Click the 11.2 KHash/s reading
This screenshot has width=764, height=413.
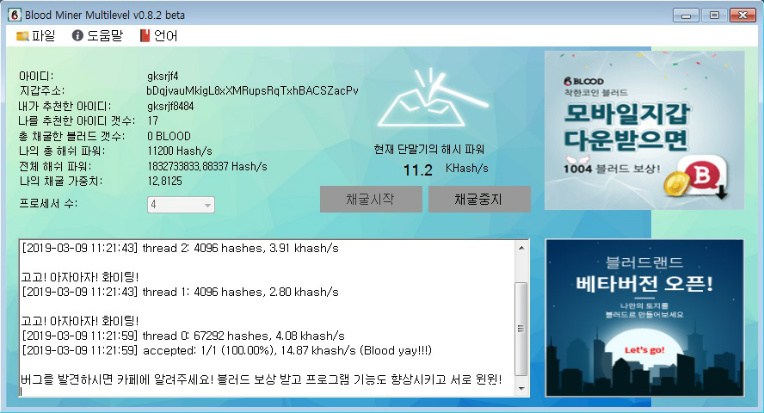click(x=445, y=169)
